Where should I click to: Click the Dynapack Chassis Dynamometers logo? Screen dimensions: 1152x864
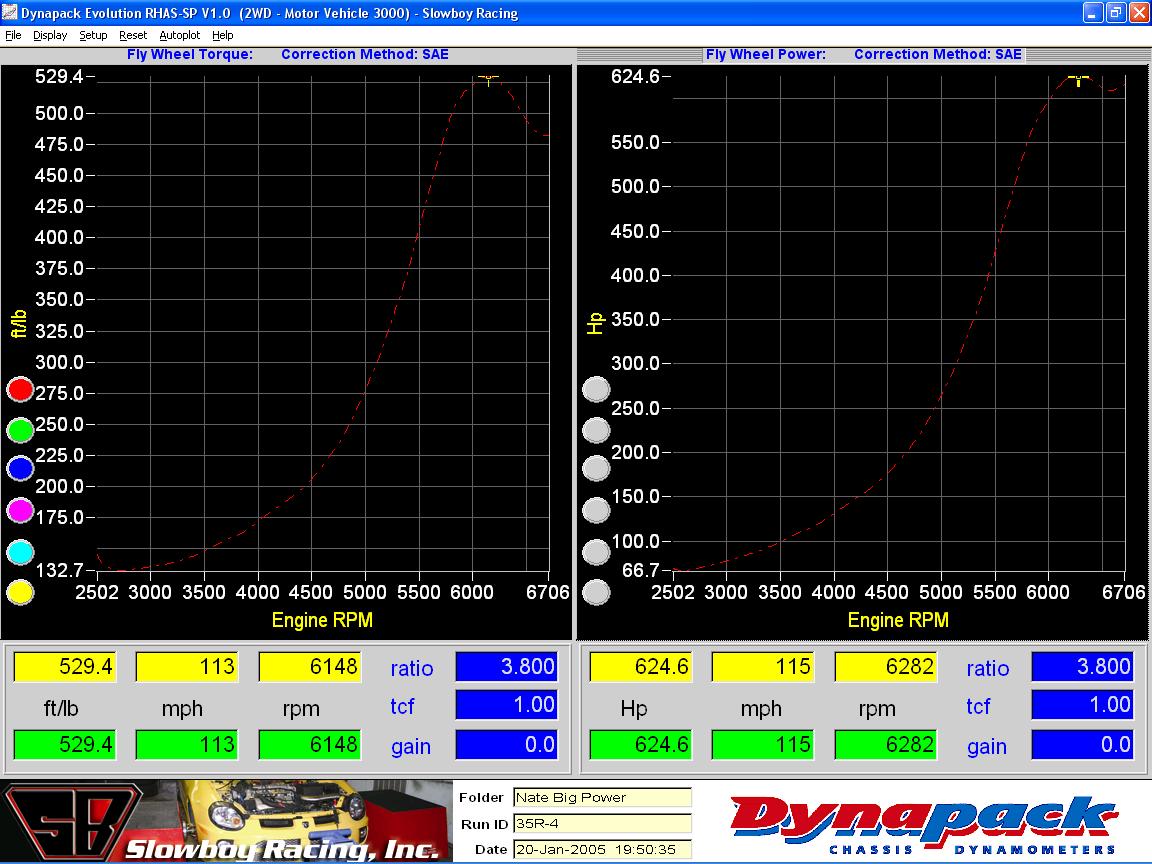(924, 824)
